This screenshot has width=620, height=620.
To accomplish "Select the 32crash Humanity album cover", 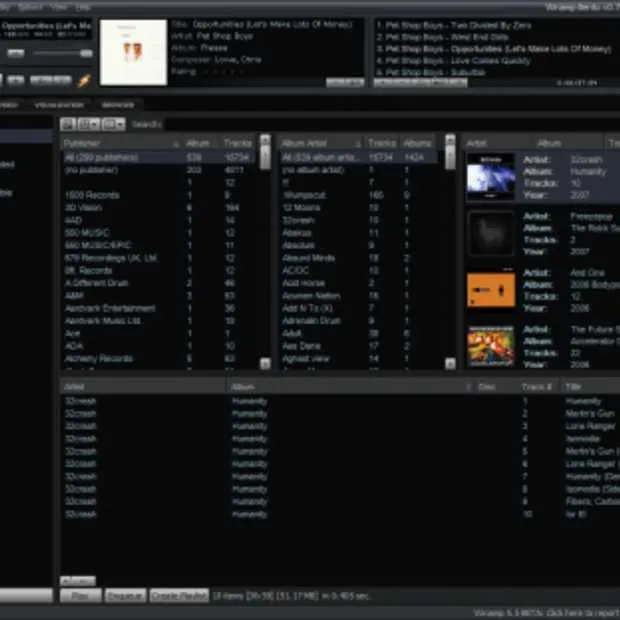I will coord(491,177).
